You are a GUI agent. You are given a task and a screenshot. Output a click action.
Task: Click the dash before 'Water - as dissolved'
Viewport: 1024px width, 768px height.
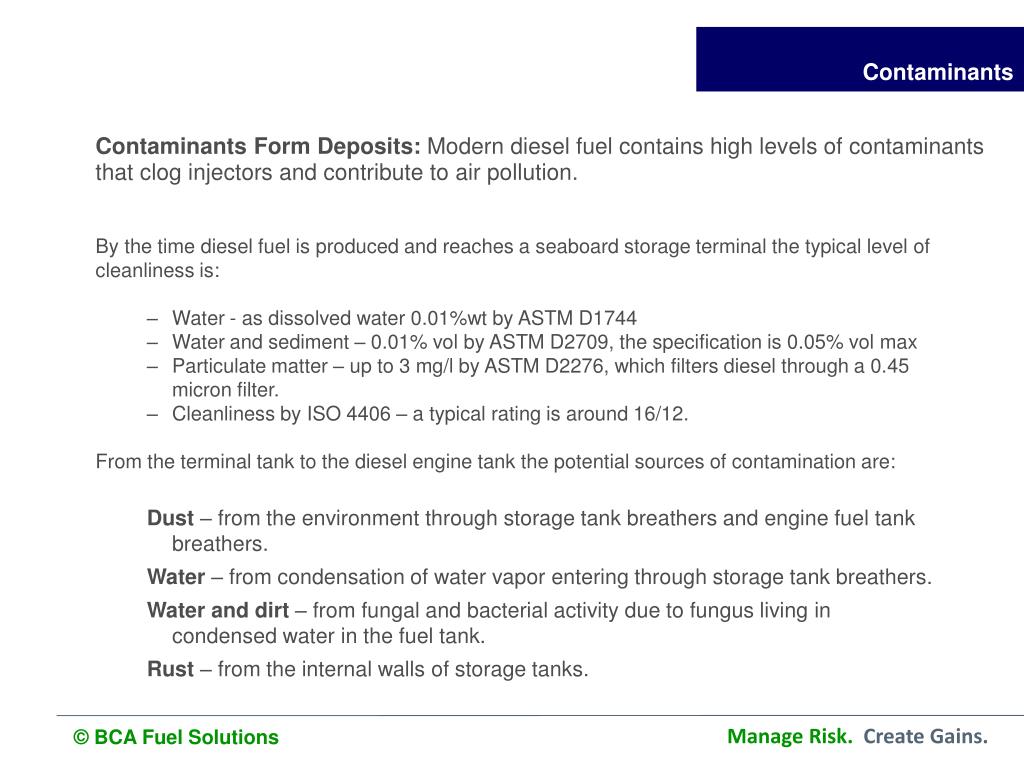pos(153,319)
